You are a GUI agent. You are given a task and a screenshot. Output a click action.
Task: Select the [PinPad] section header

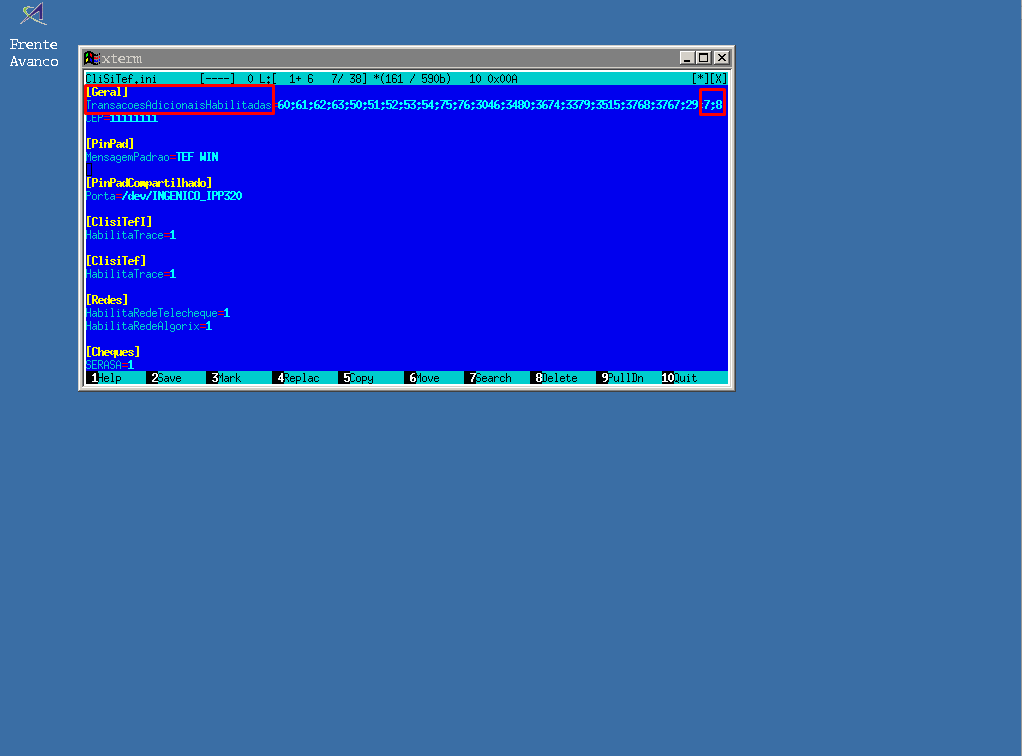coord(110,144)
